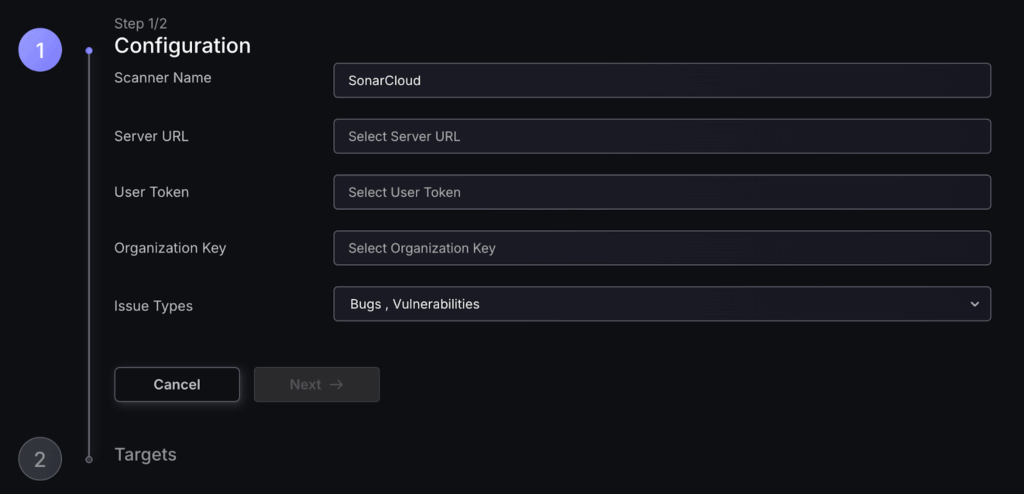1024x494 pixels.
Task: Select the Configuration step heading
Action: click(182, 46)
